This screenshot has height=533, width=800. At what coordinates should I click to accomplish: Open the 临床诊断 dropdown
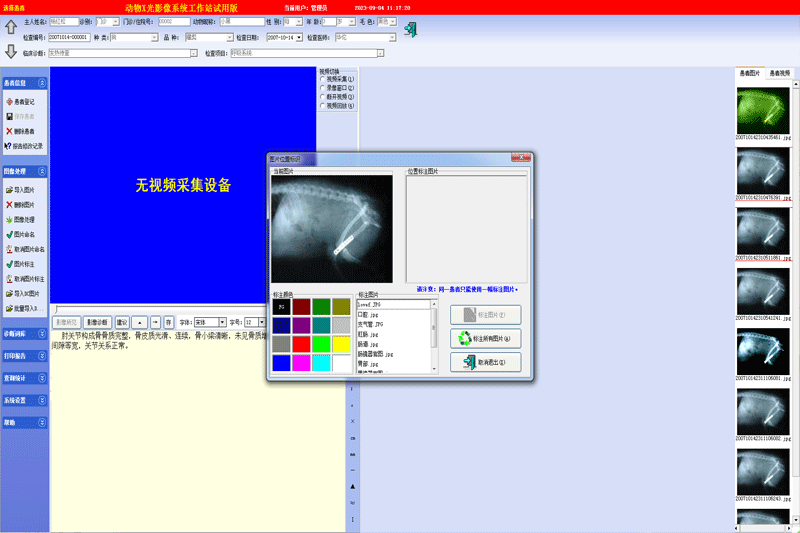(x=194, y=53)
